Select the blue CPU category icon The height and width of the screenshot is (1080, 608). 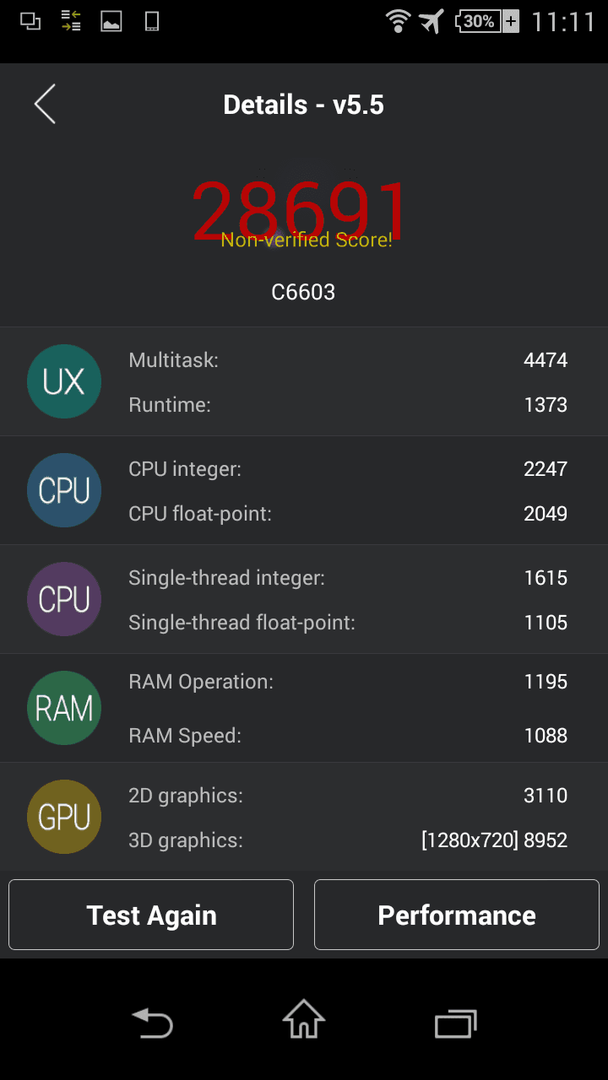click(64, 490)
